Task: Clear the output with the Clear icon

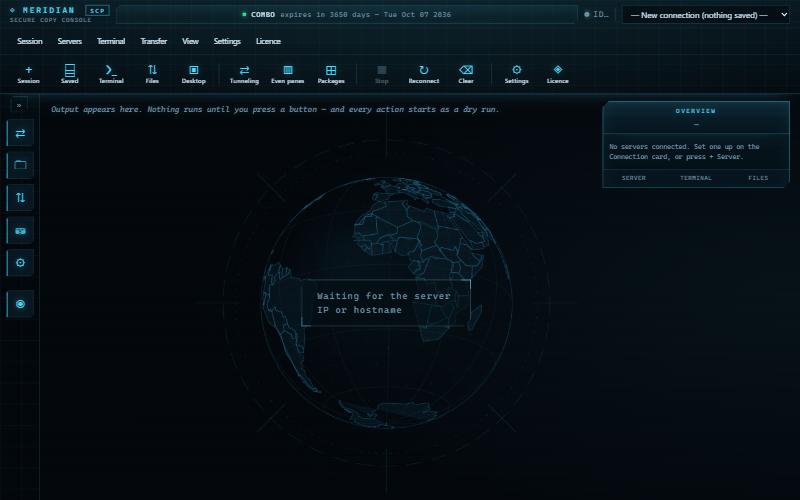Action: tap(466, 74)
